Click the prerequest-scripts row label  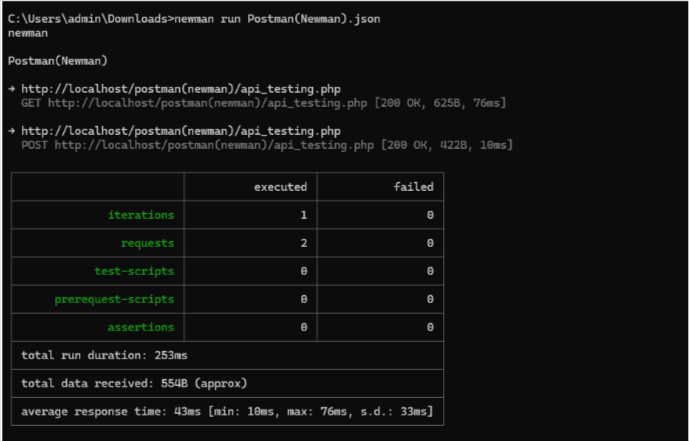click(x=114, y=299)
